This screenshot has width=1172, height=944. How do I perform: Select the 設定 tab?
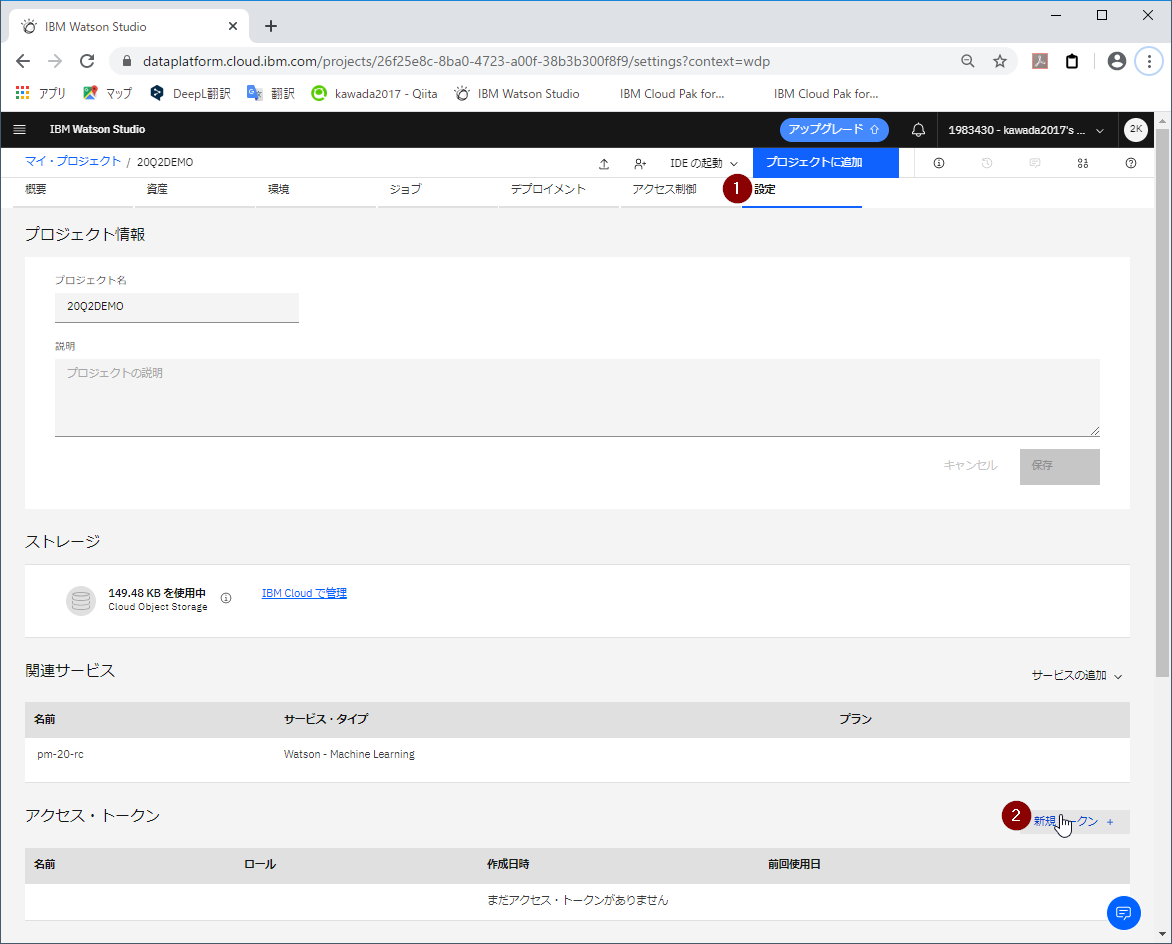(x=801, y=190)
